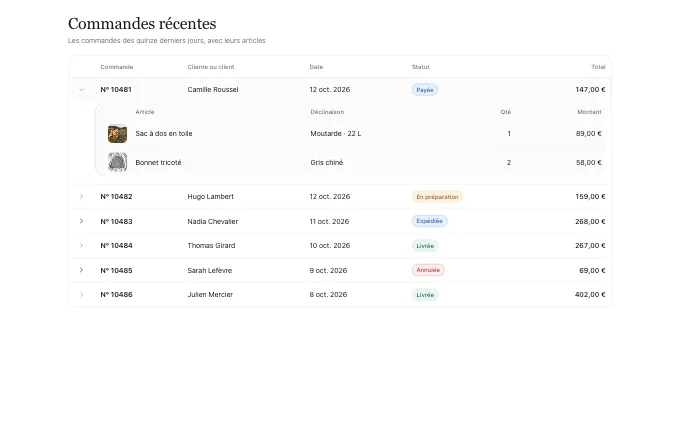Click the Article sub-table header
The width and height of the screenshot is (680, 425).
(x=145, y=112)
